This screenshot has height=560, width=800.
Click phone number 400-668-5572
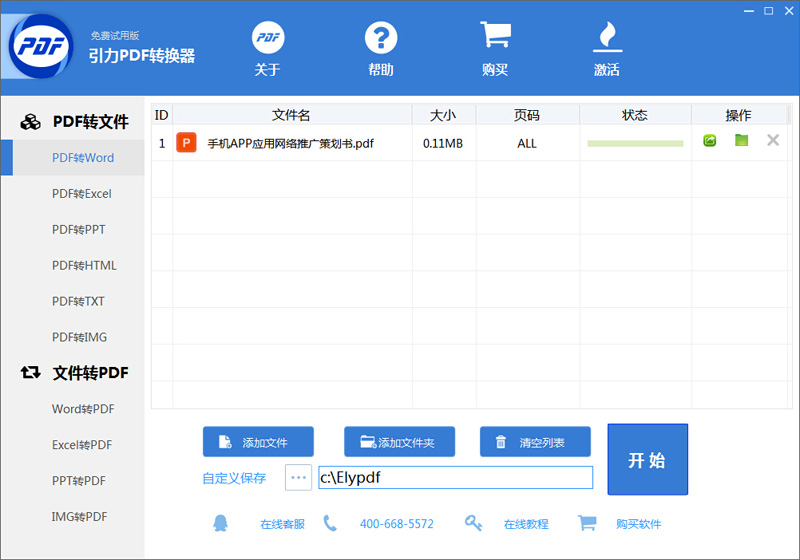(397, 524)
